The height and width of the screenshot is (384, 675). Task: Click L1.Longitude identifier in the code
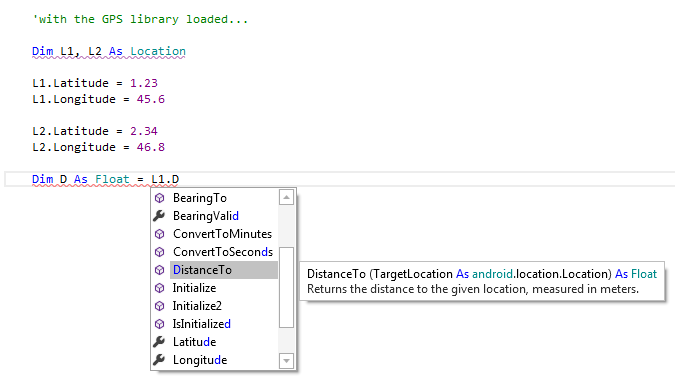point(74,99)
